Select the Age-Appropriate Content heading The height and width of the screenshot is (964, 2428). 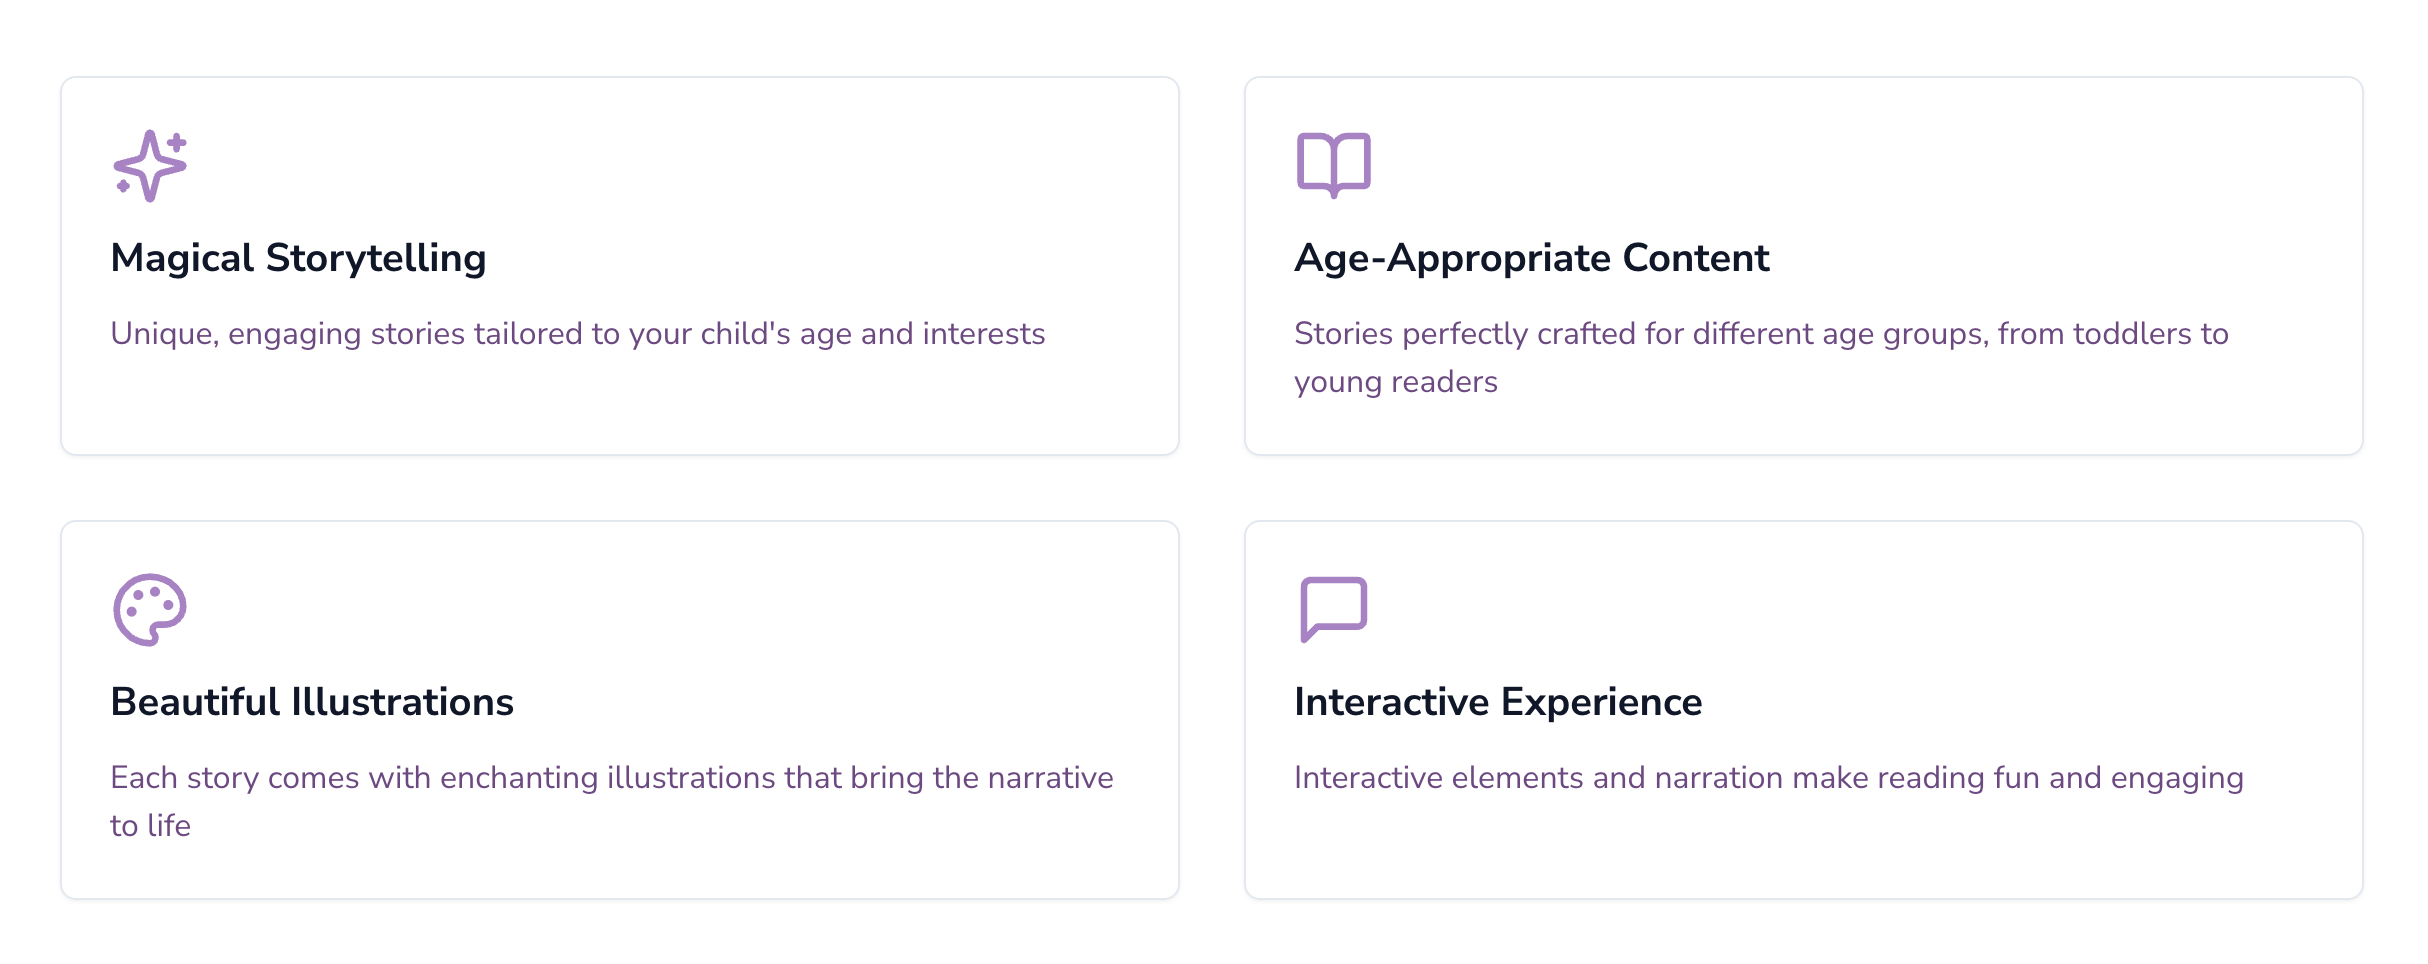click(1532, 258)
